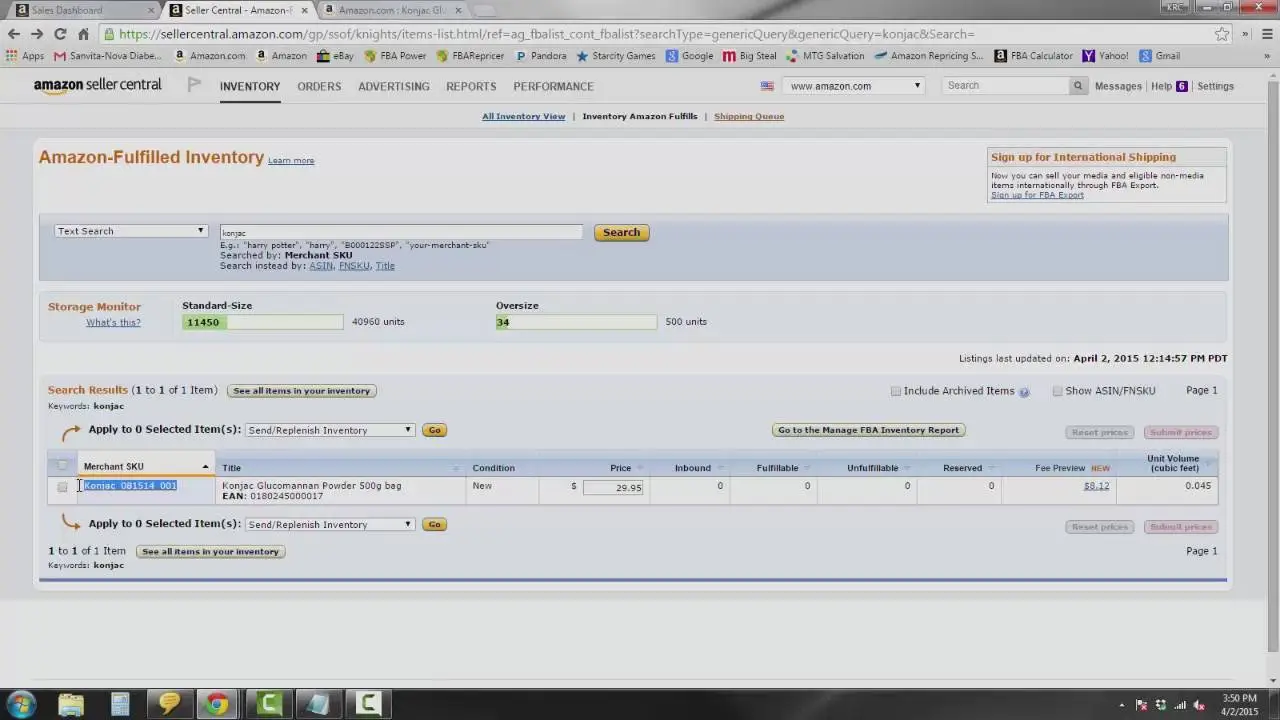Open the REPORTS menu
Viewport: 1280px width, 720px height.
471,86
